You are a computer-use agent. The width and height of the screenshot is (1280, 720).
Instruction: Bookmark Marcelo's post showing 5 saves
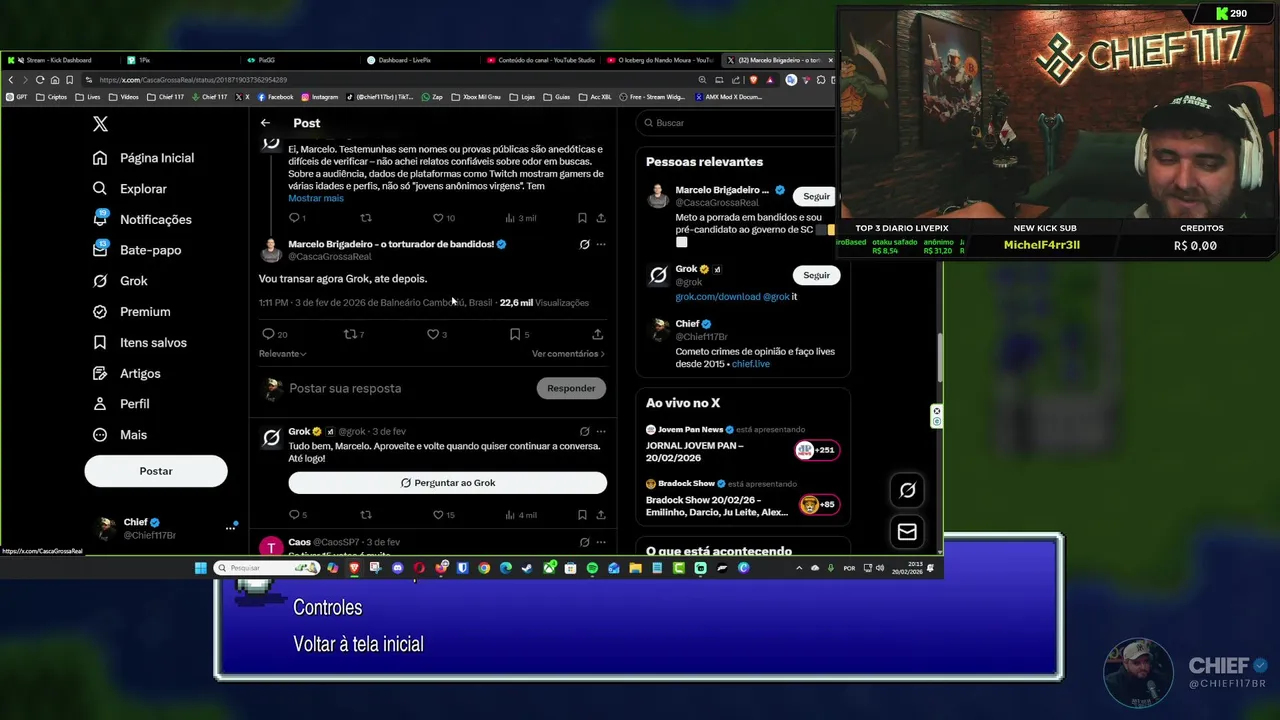pyautogui.click(x=520, y=334)
